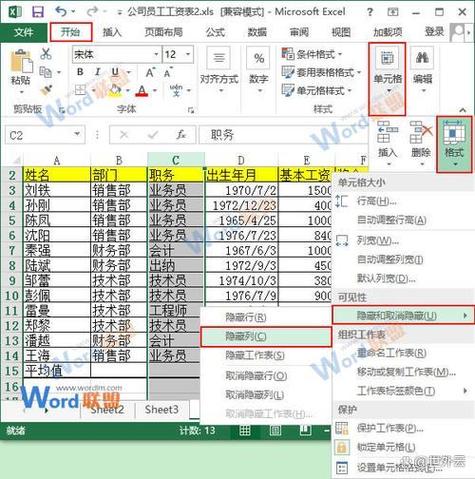Switch to the 数据 Data tab
This screenshot has width=475, height=479.
(x=257, y=32)
